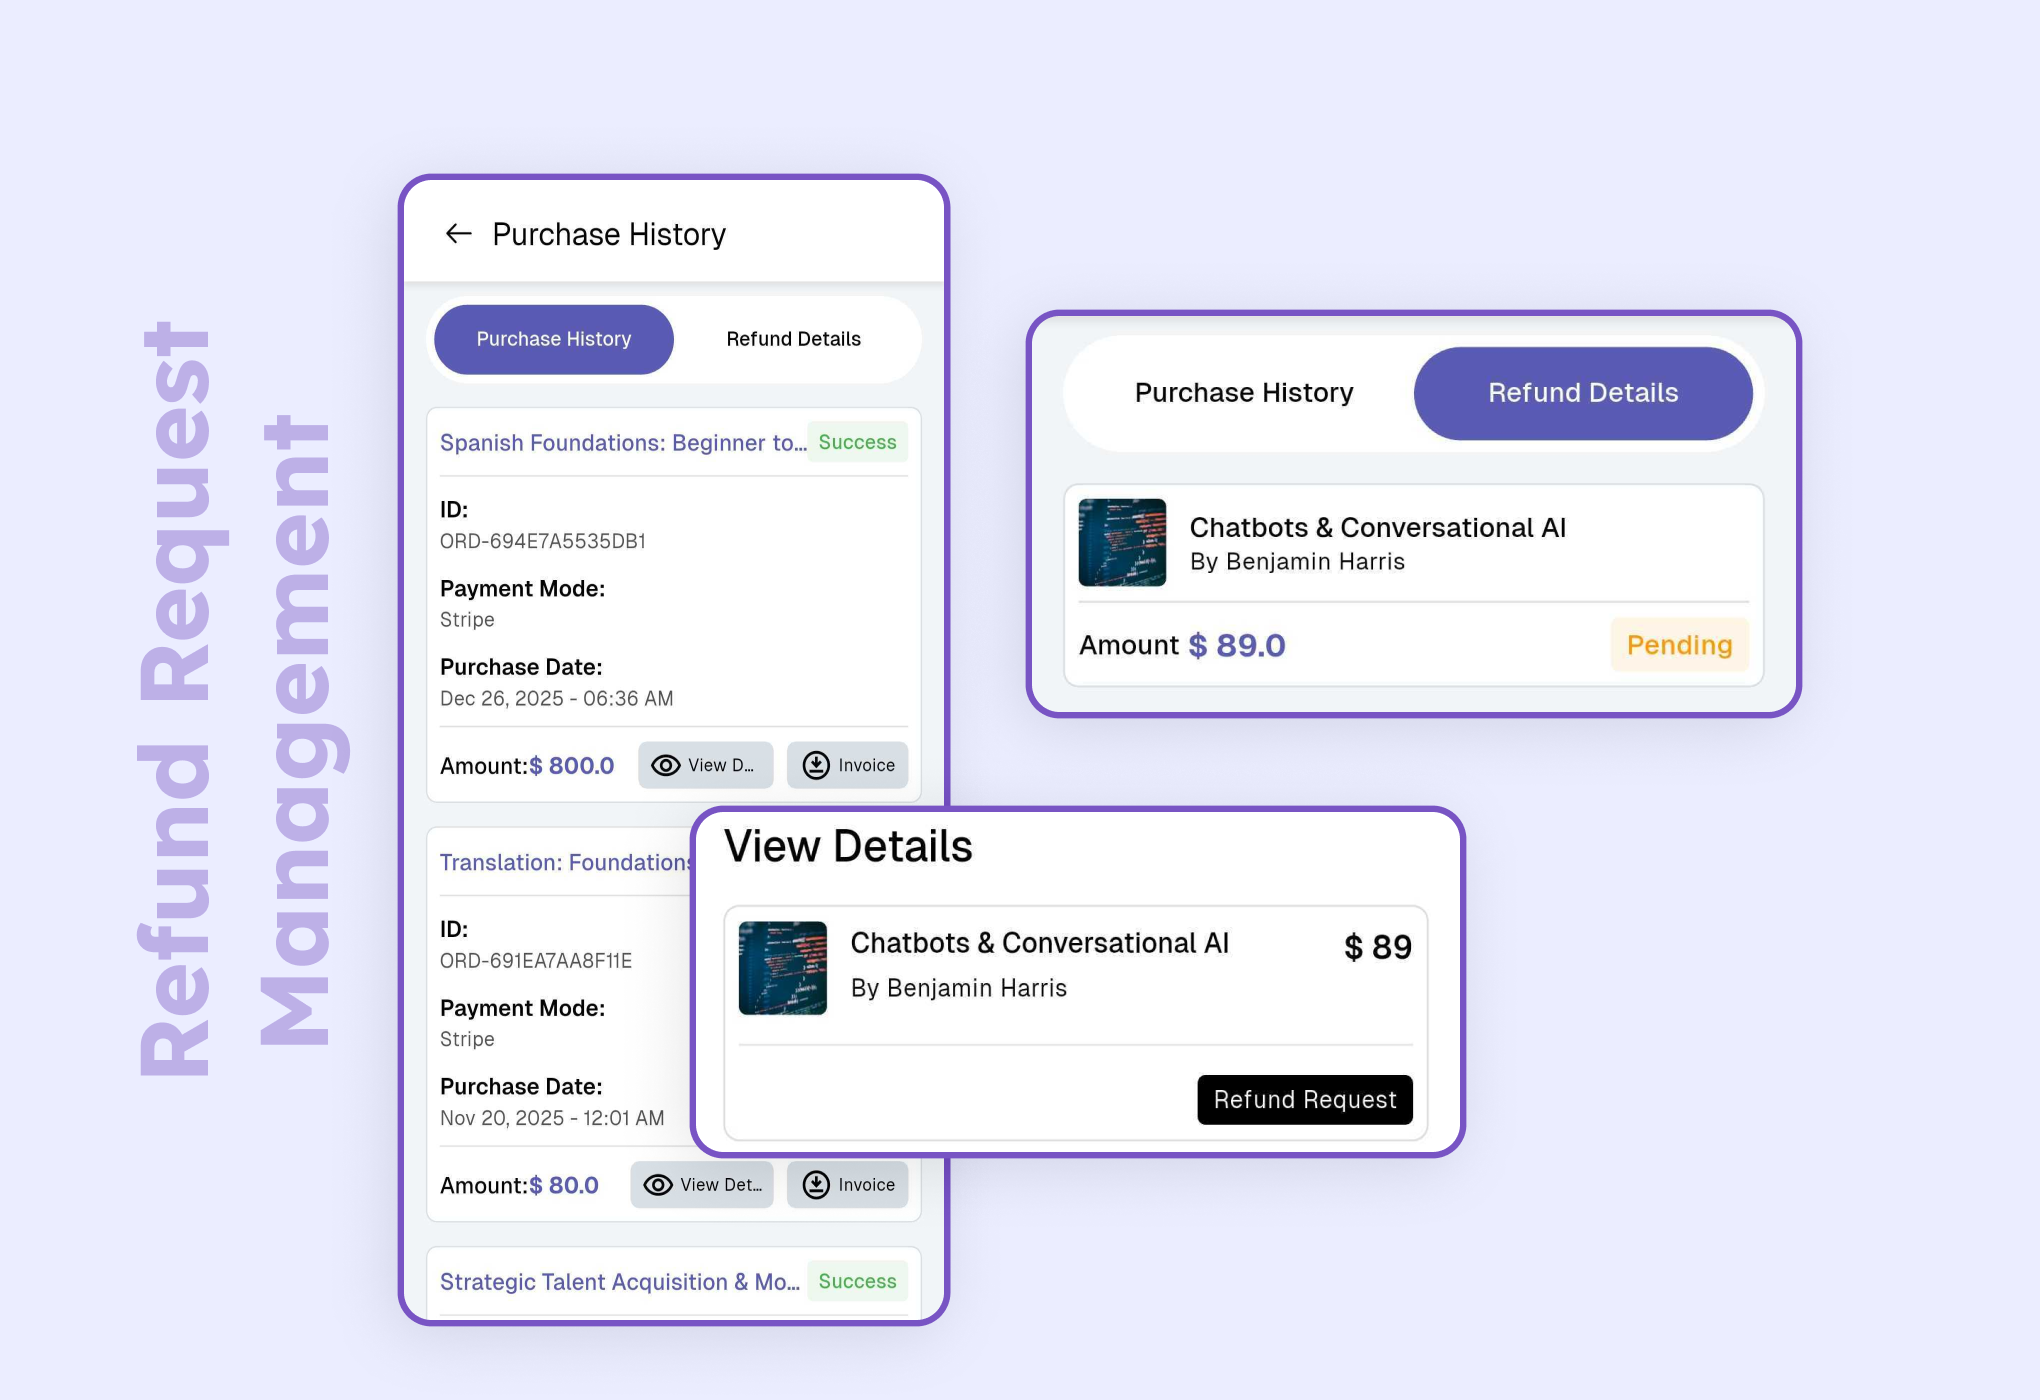Click the $ 800.0 amount

tap(571, 766)
